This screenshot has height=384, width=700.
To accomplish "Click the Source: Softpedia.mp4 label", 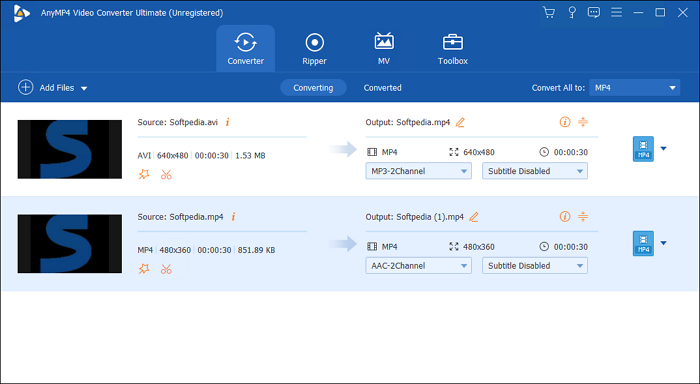I will [x=180, y=217].
